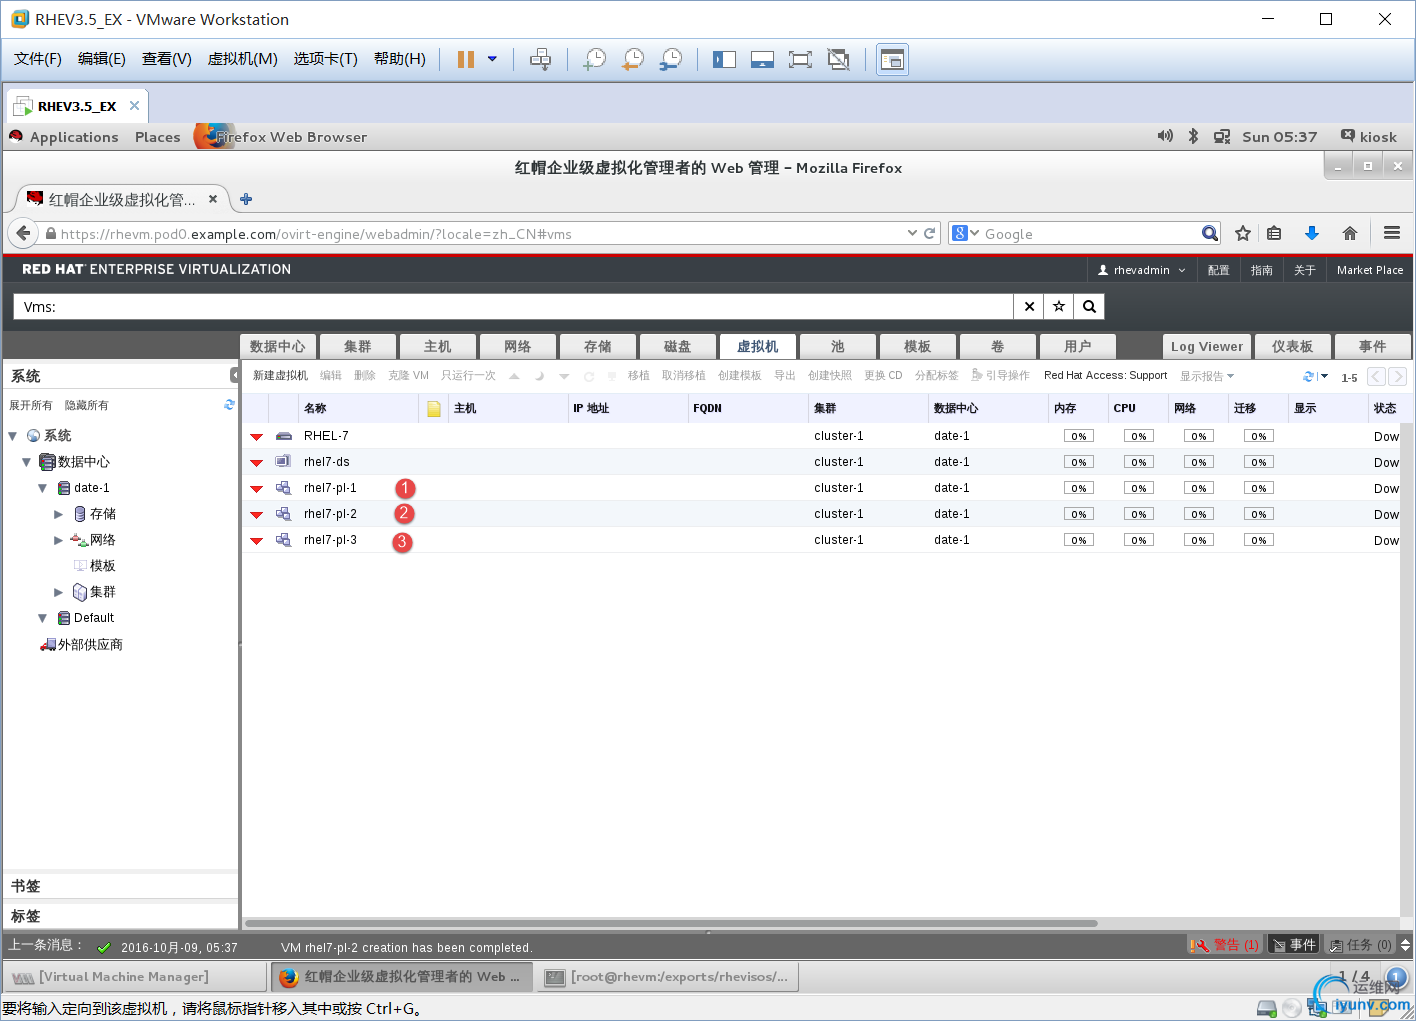This screenshot has height=1021, width=1416.
Task: Click in the Vms: search field
Action: 513,307
